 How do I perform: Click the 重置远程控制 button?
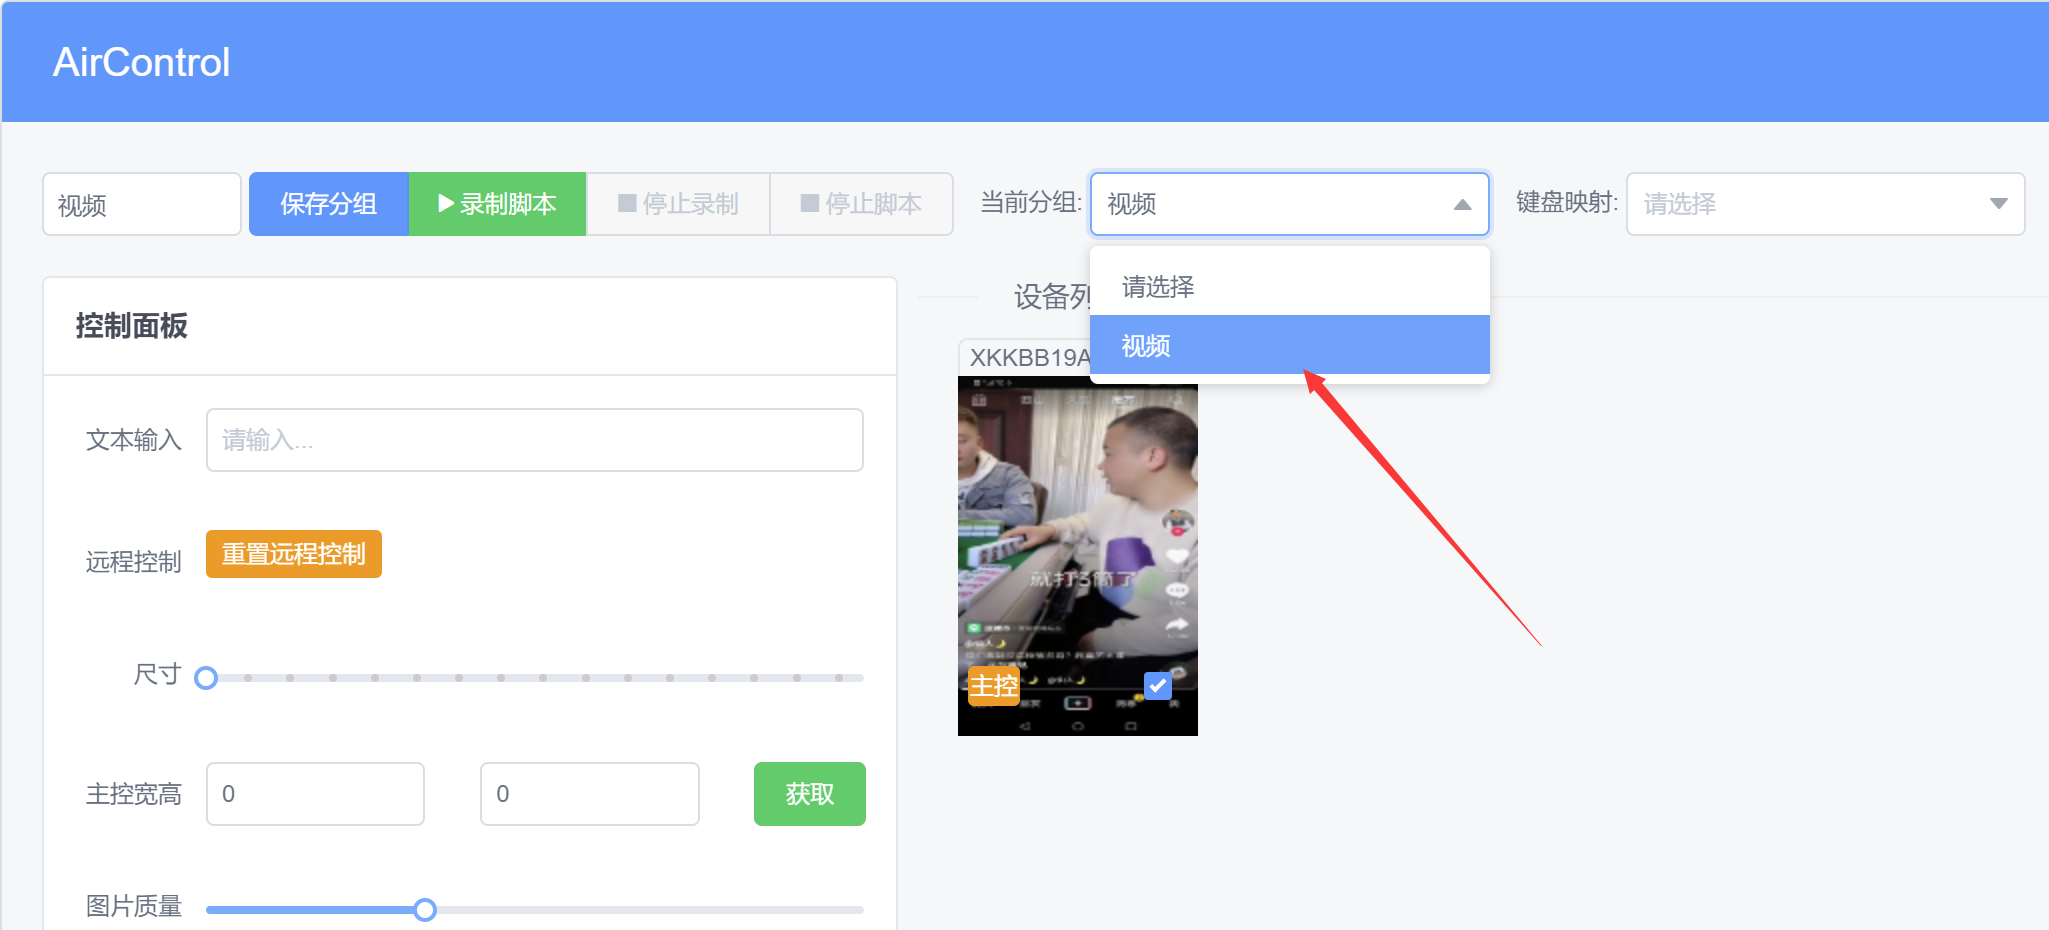click(294, 554)
